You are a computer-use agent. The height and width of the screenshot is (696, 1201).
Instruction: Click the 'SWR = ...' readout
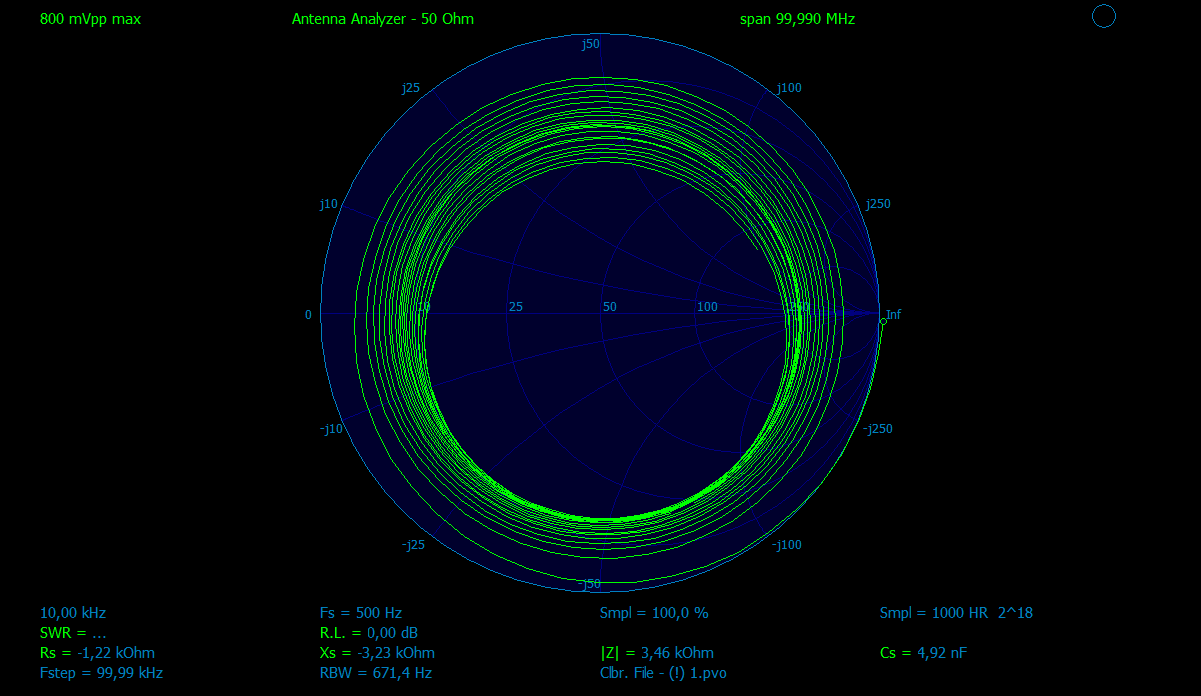(x=73, y=633)
